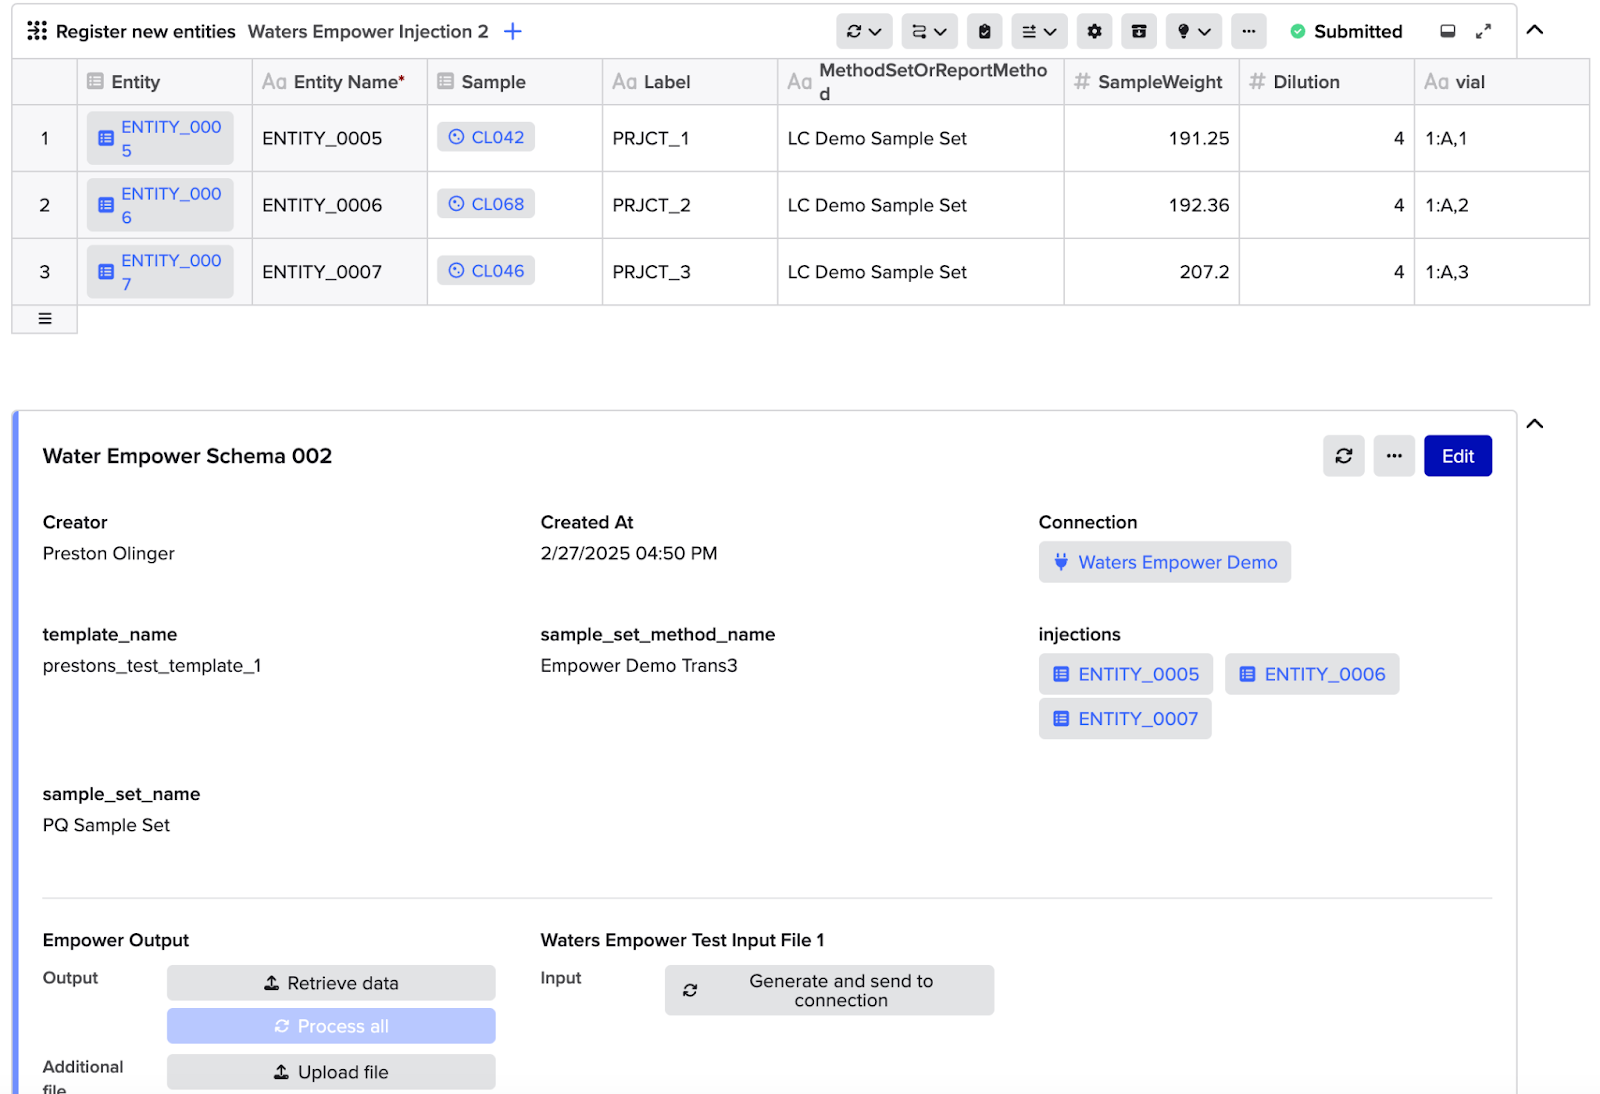Screen dimensions: 1600x1094
Task: Click Generate and send to connection
Action: pos(829,990)
